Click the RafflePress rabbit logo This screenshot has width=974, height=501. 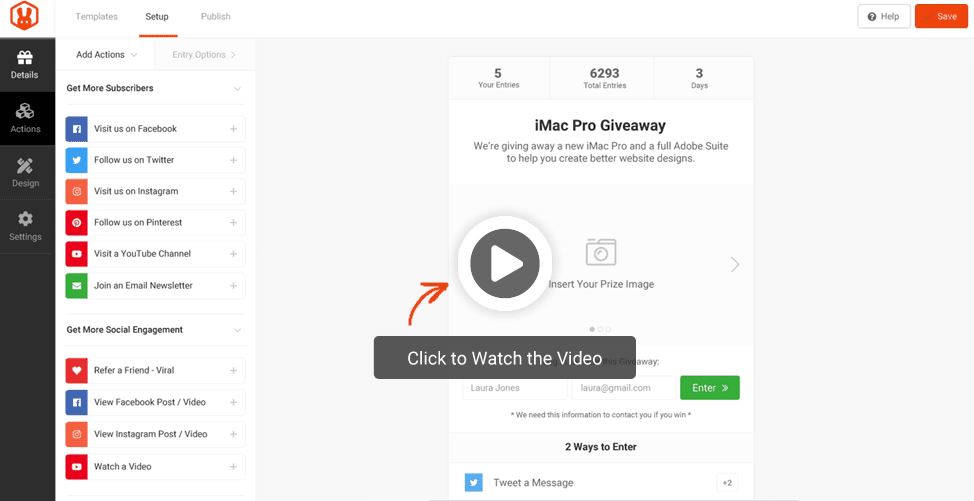pyautogui.click(x=24, y=16)
